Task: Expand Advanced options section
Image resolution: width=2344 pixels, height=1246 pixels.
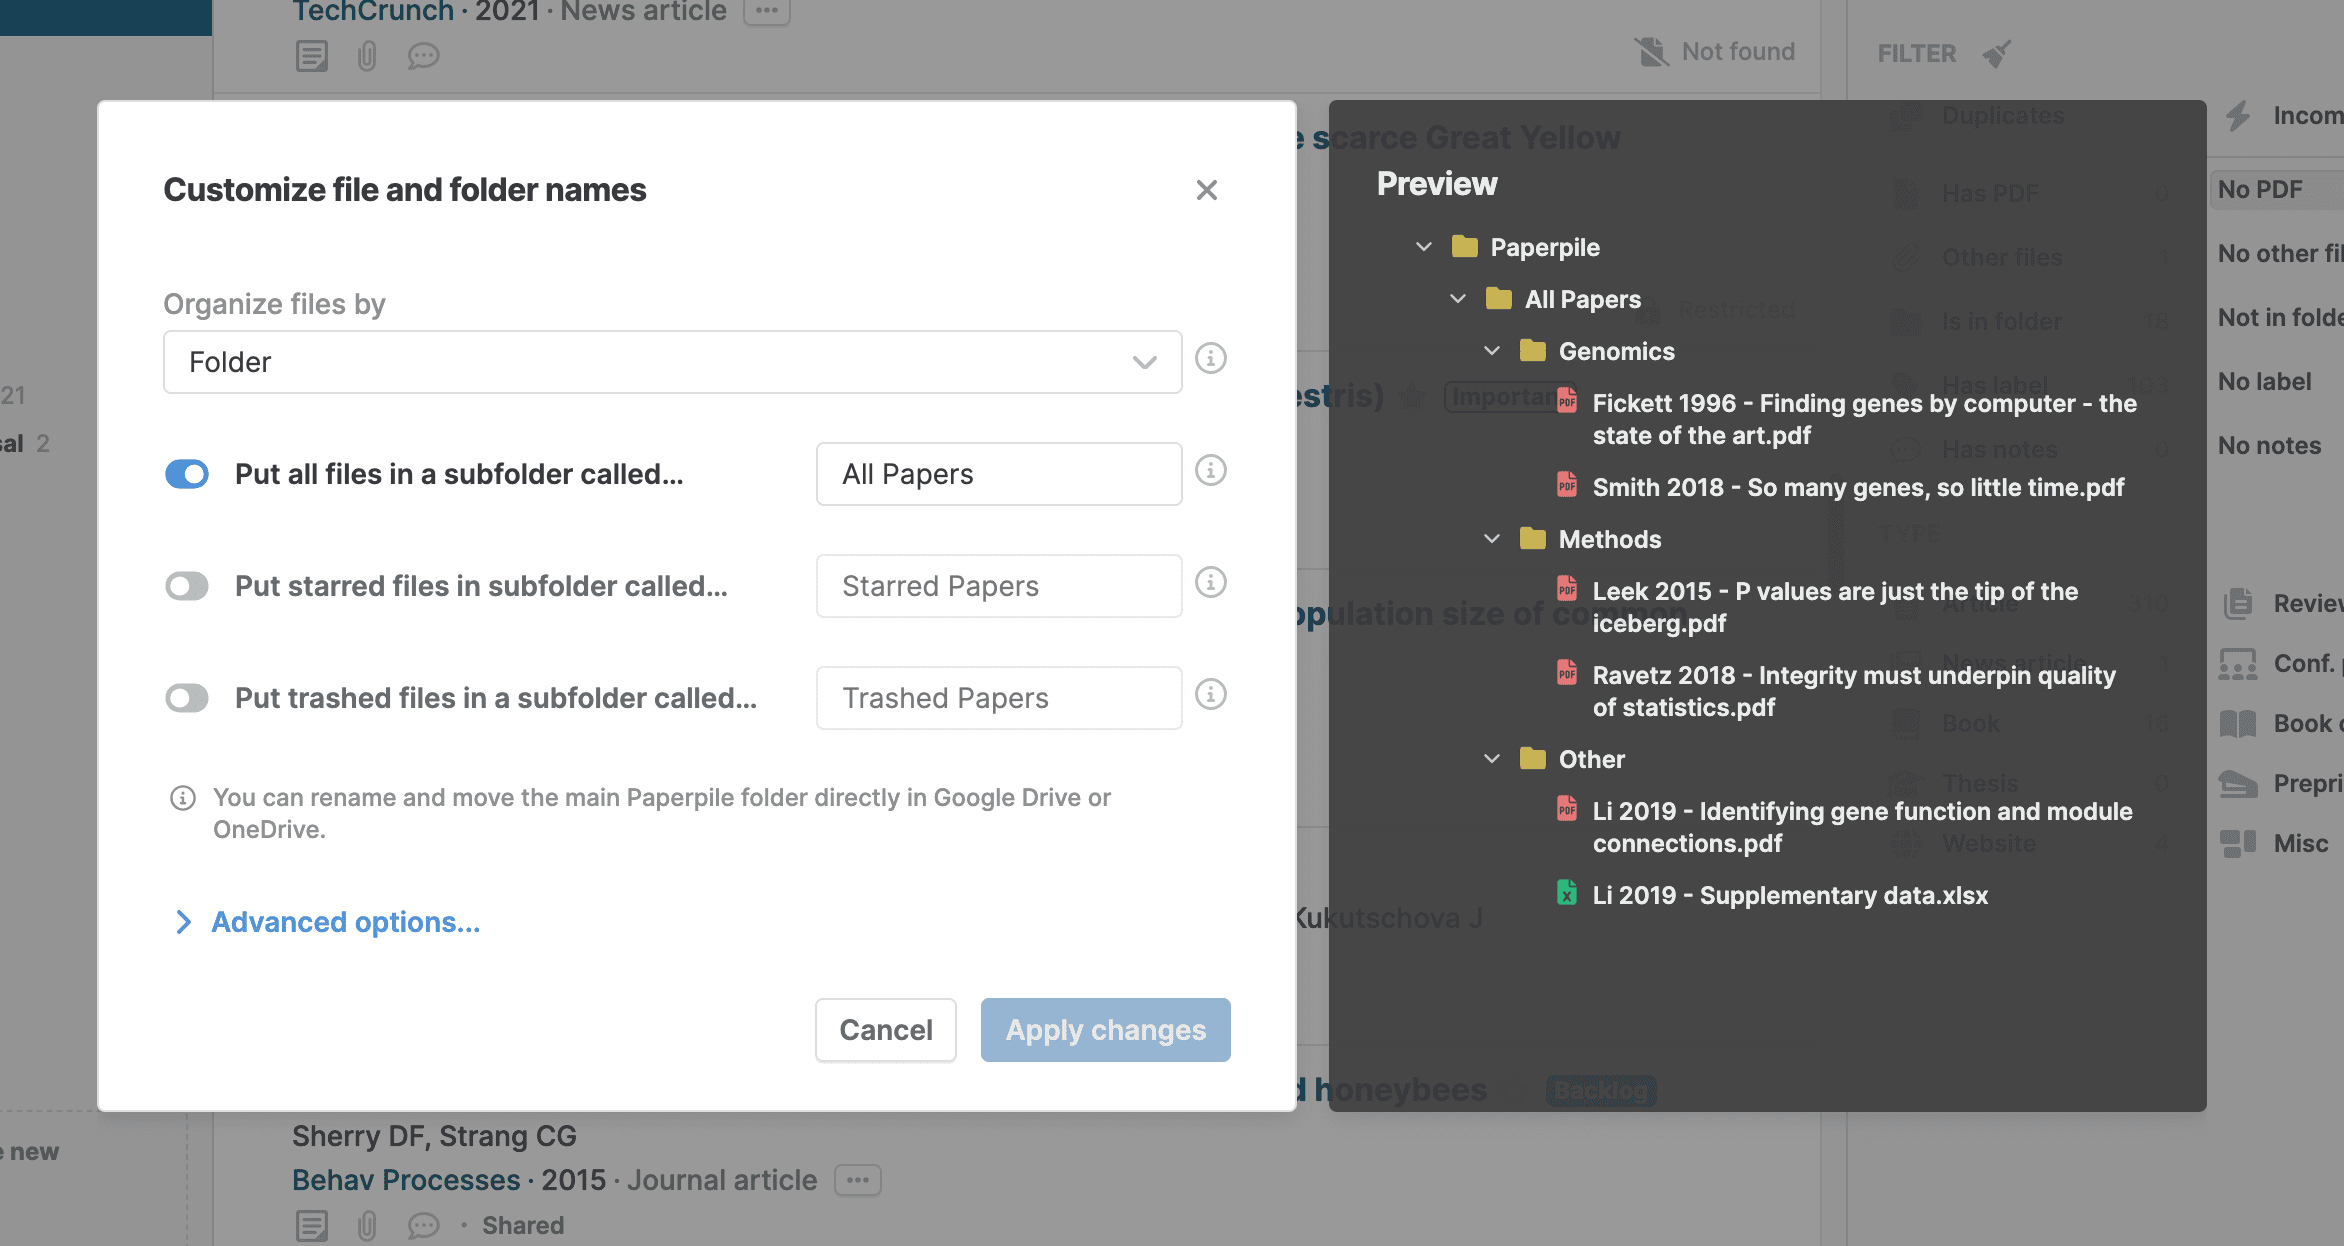Action: tap(345, 922)
